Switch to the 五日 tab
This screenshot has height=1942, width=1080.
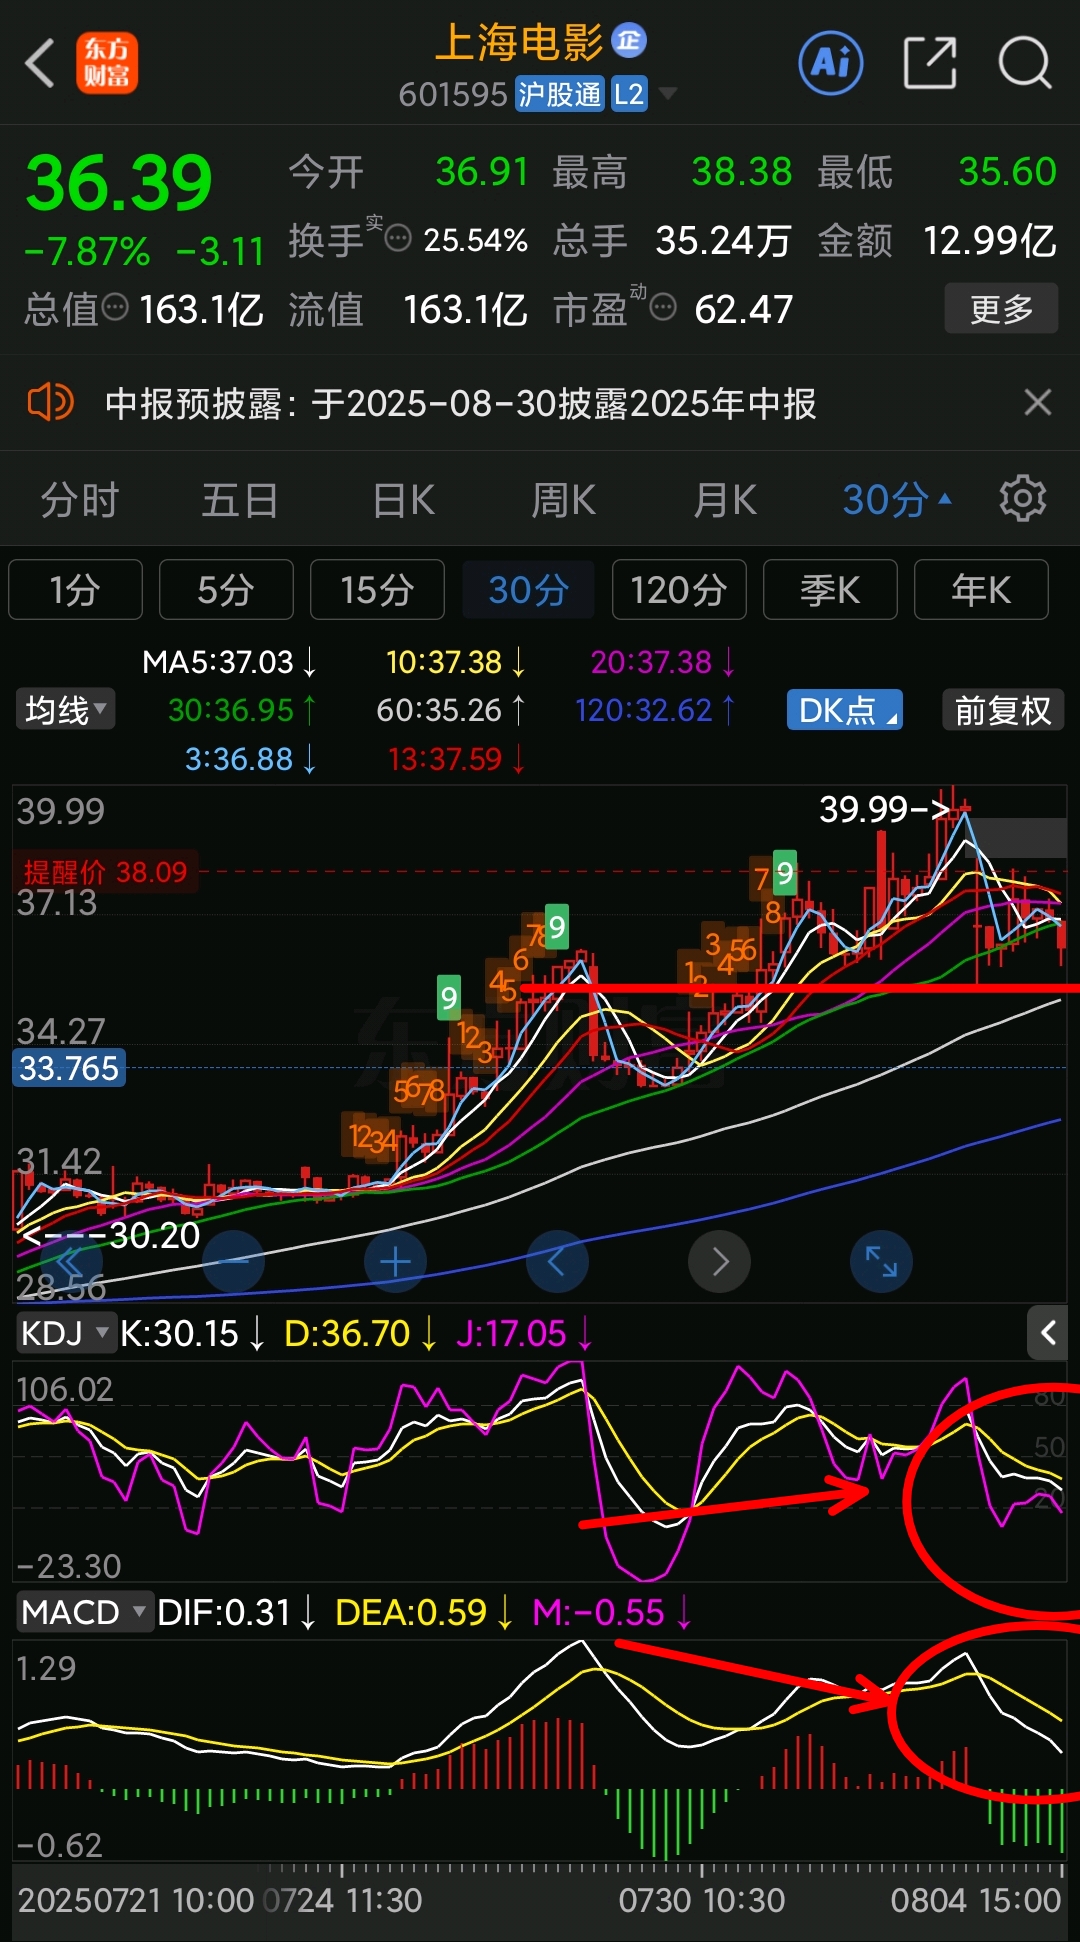click(x=240, y=499)
